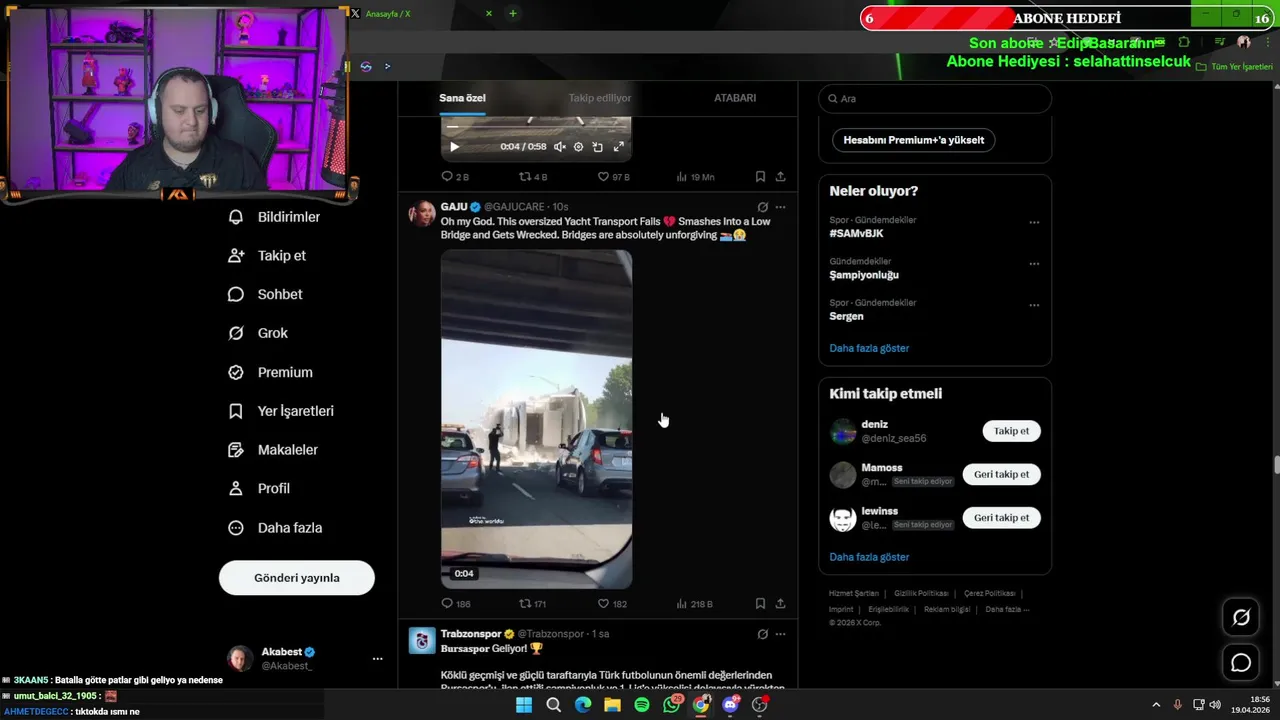Open File Explorer from taskbar
Viewport: 1280px width, 720px height.
612,705
